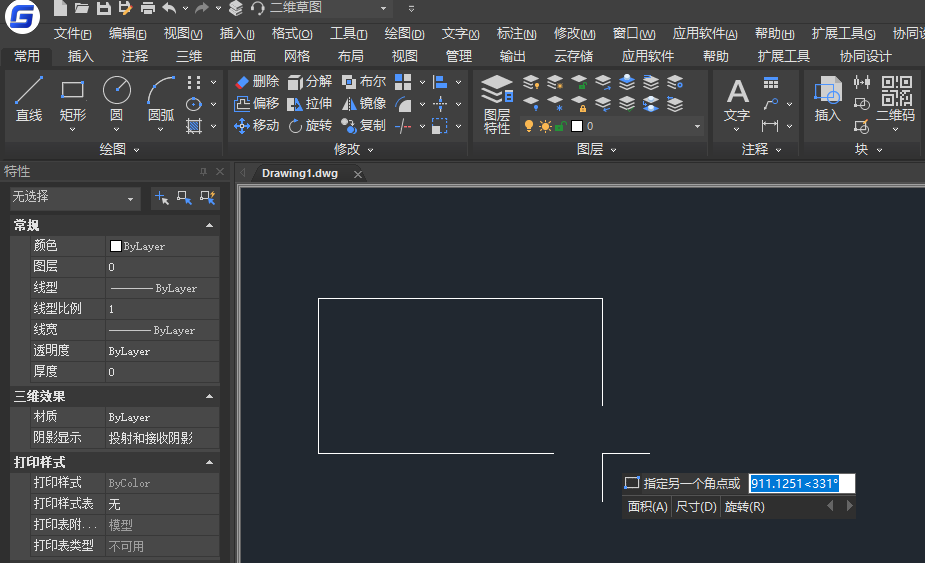Click the QR code (二维码) tool
This screenshot has width=925, height=563.
(896, 99)
